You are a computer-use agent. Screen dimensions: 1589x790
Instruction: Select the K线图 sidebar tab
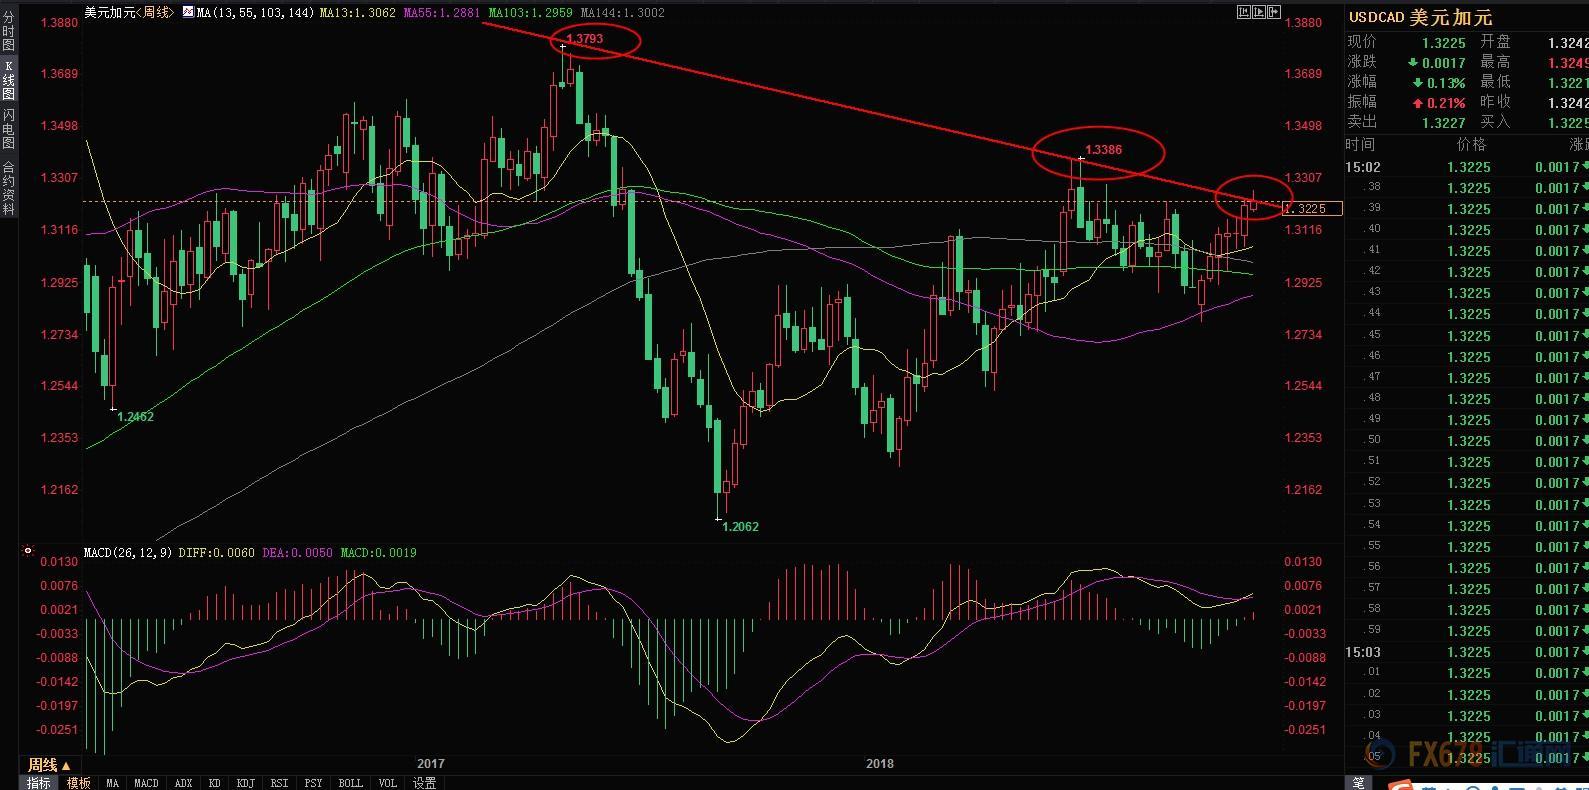pyautogui.click(x=8, y=79)
